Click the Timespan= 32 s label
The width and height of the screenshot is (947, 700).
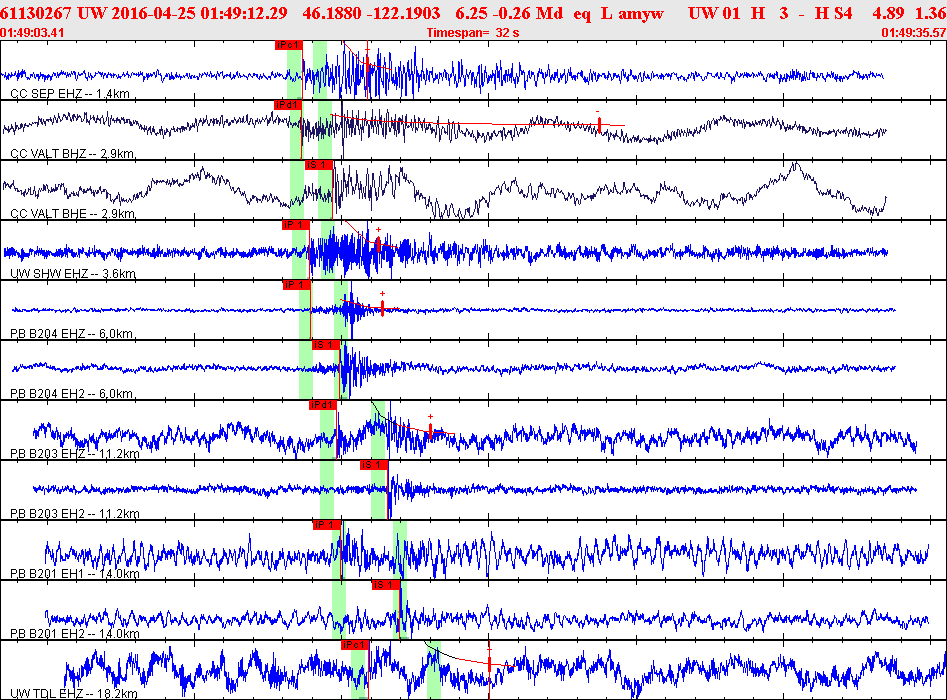[x=473, y=33]
